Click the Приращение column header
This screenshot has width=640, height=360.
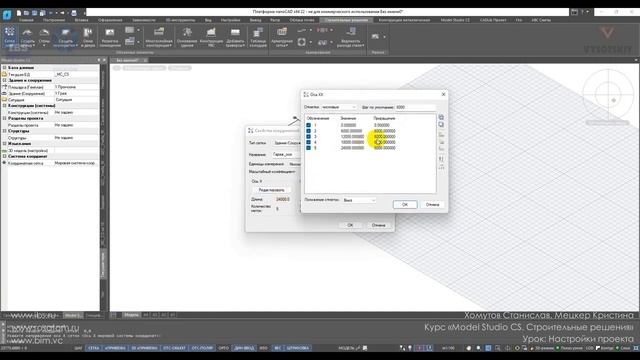[x=384, y=118]
